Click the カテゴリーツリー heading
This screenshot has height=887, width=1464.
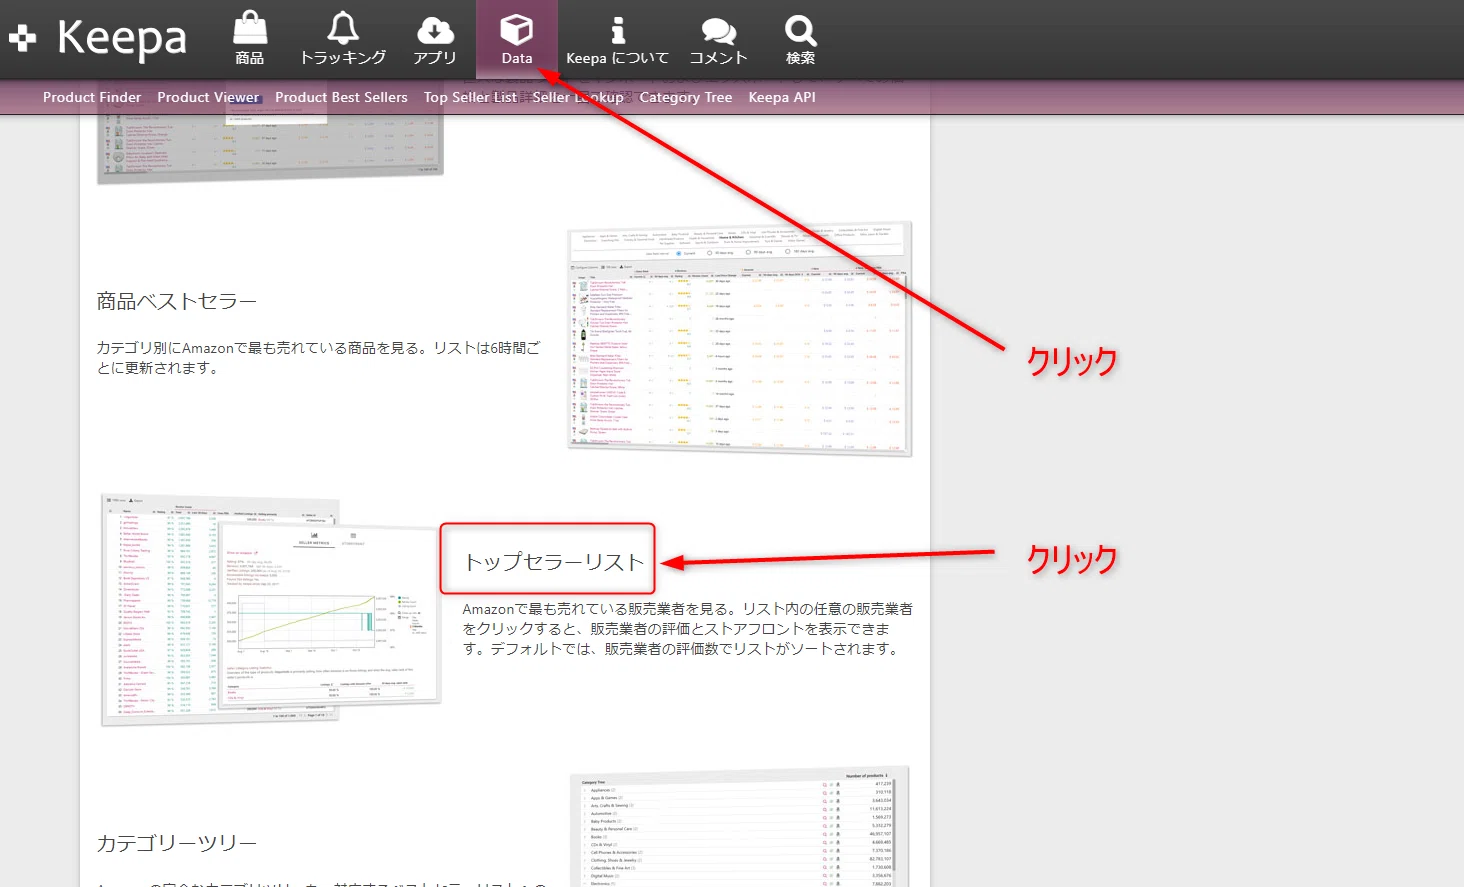[x=177, y=843]
